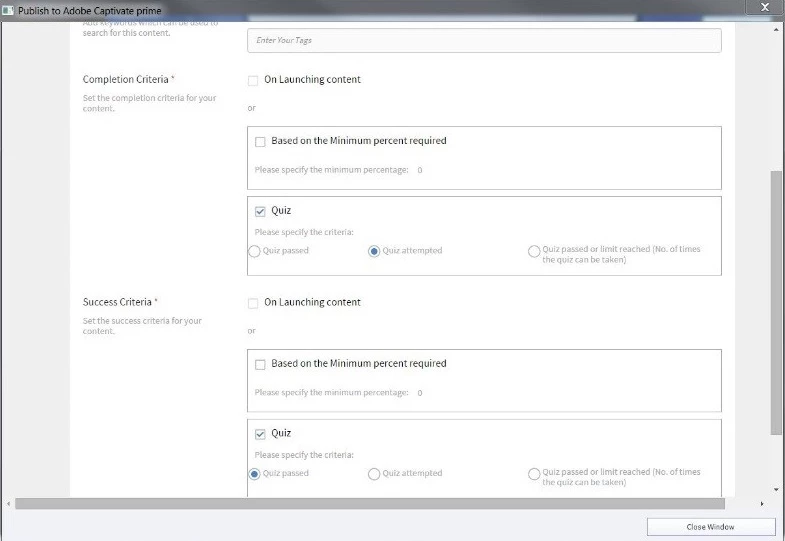Click the Completion Criteria label
785x541 pixels.
pos(126,80)
